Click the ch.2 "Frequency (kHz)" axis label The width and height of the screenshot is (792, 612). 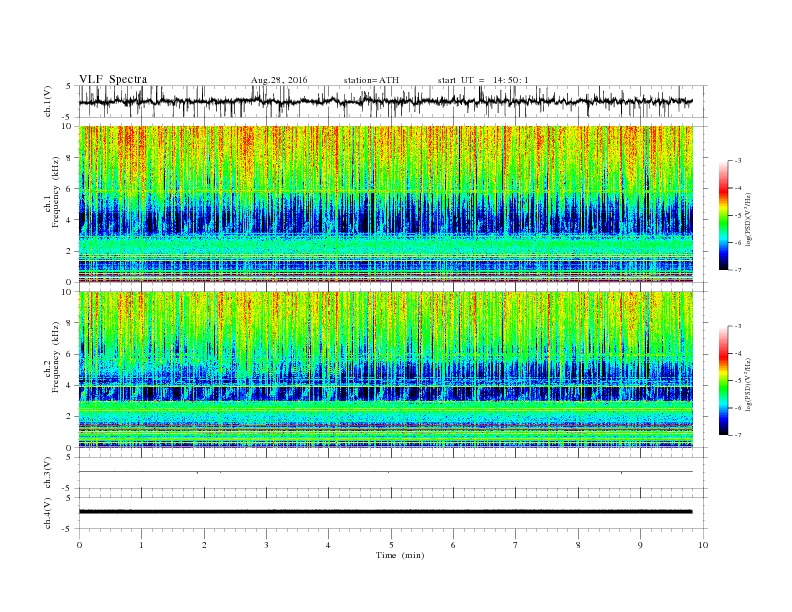(x=56, y=357)
